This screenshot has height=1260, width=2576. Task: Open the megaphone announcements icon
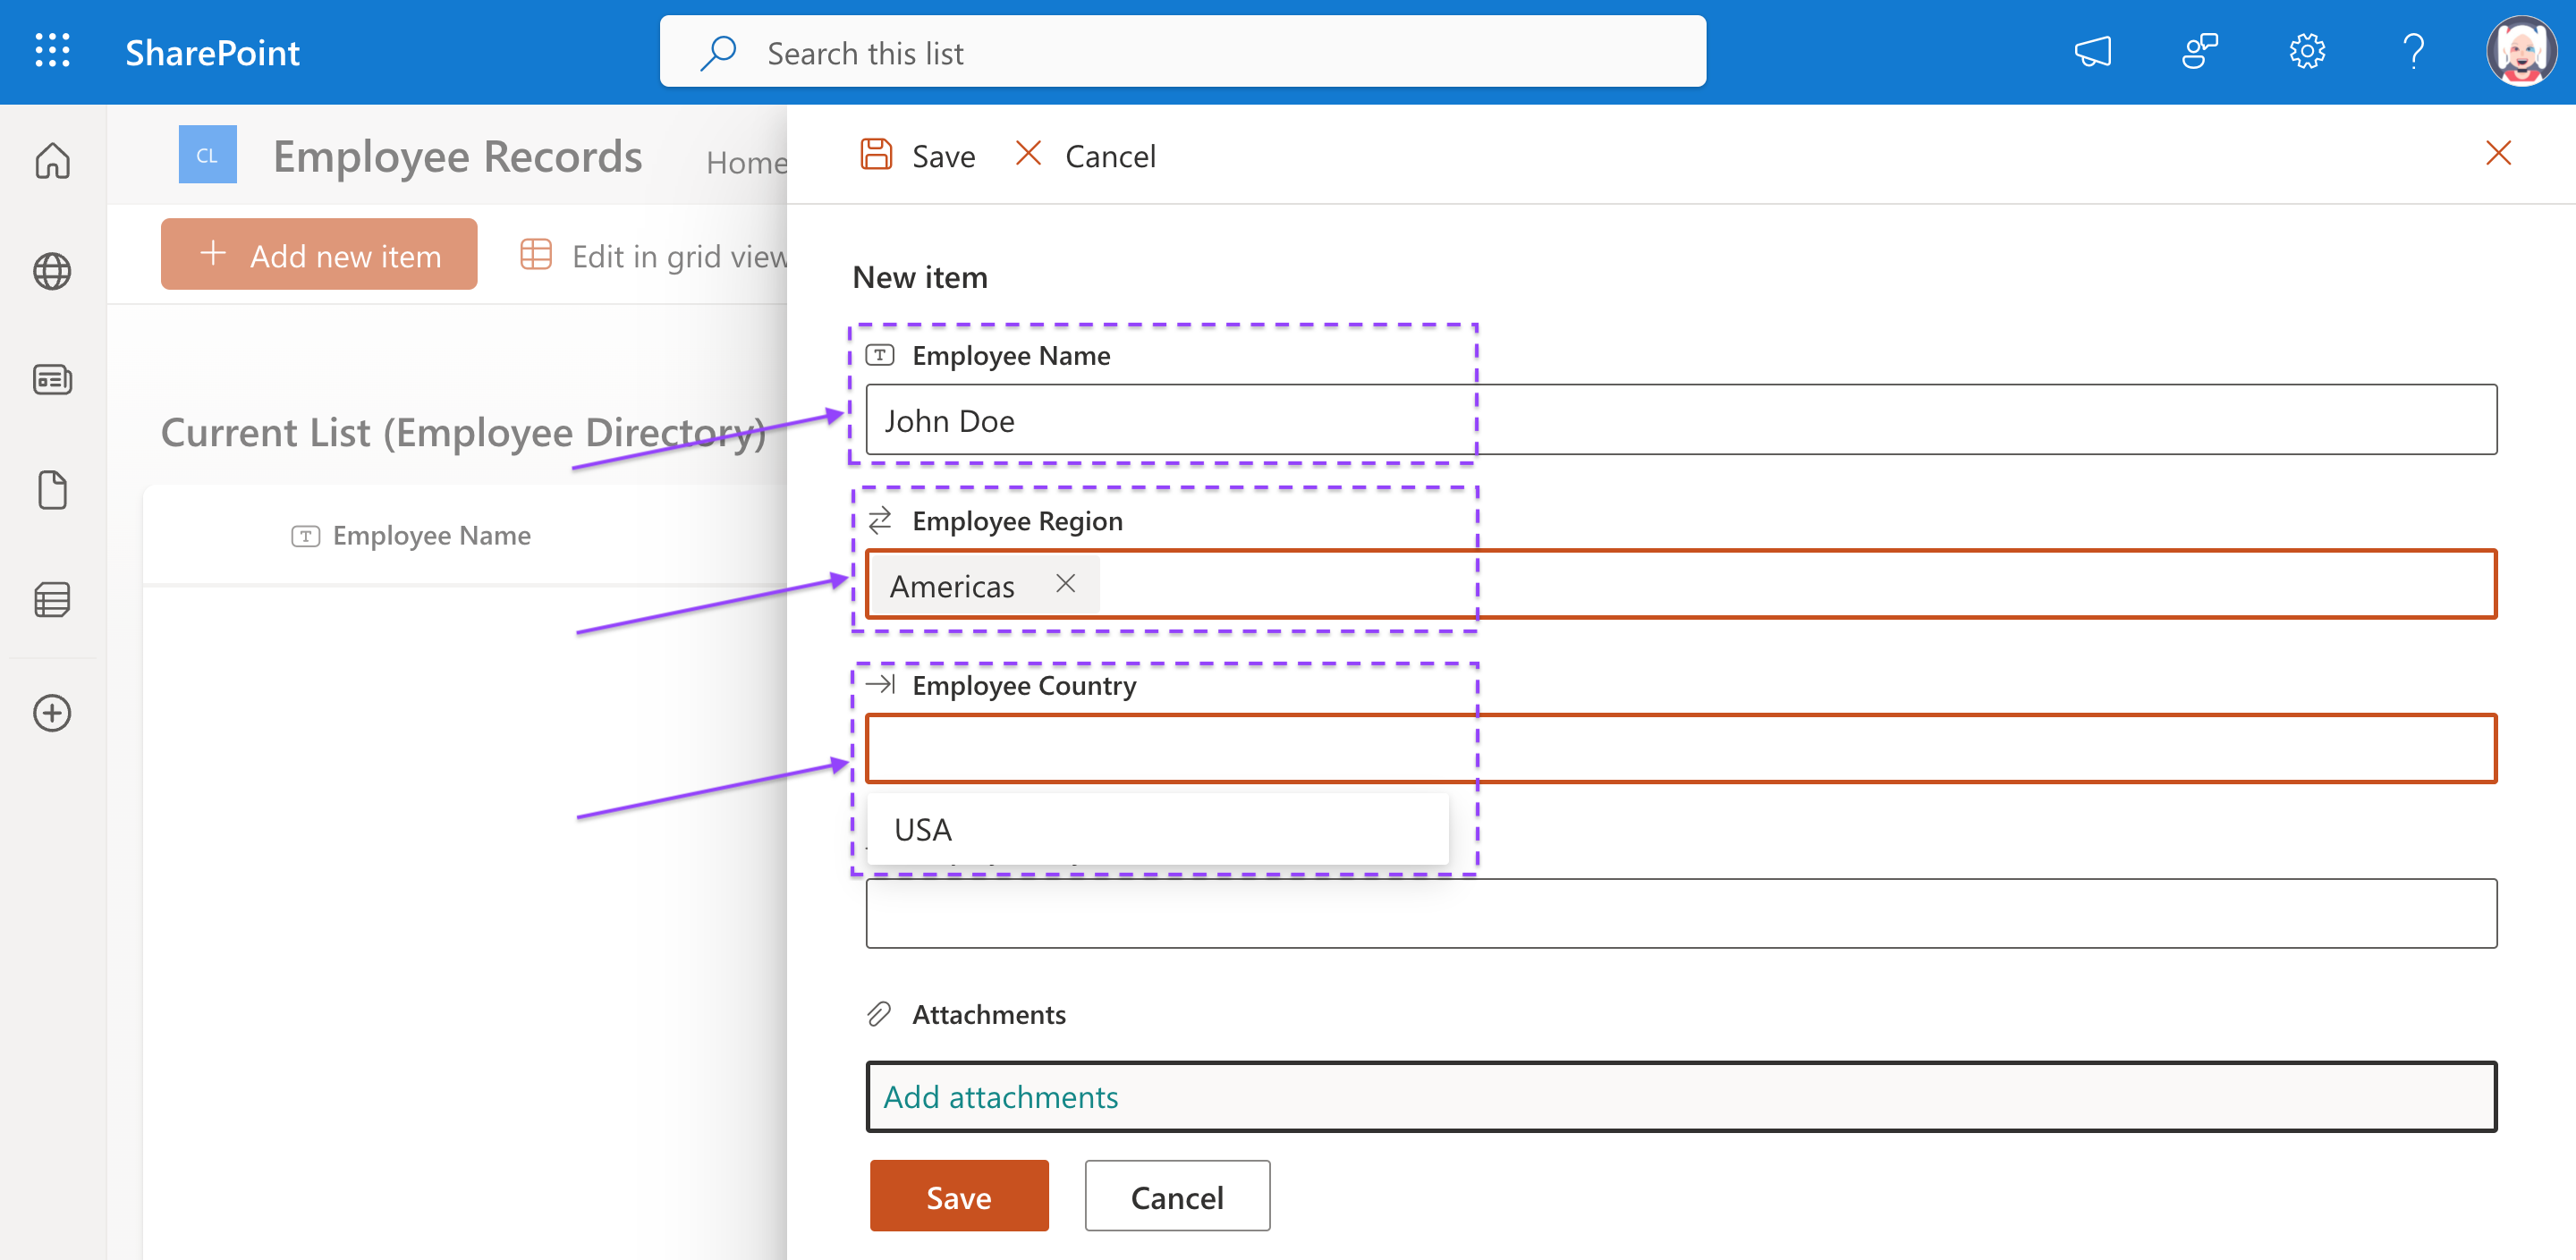2093,51
